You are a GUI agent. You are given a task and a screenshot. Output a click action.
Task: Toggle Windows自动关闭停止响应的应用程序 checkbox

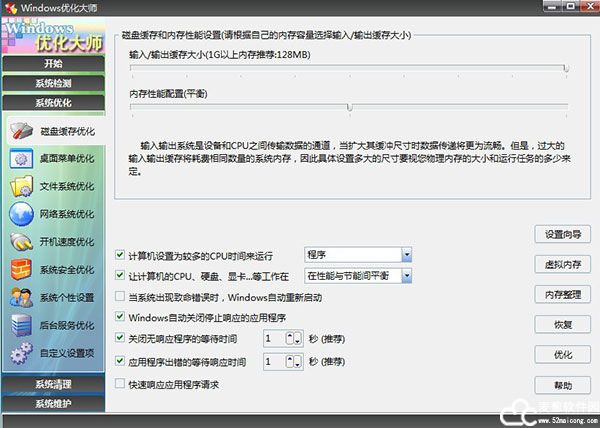120,317
